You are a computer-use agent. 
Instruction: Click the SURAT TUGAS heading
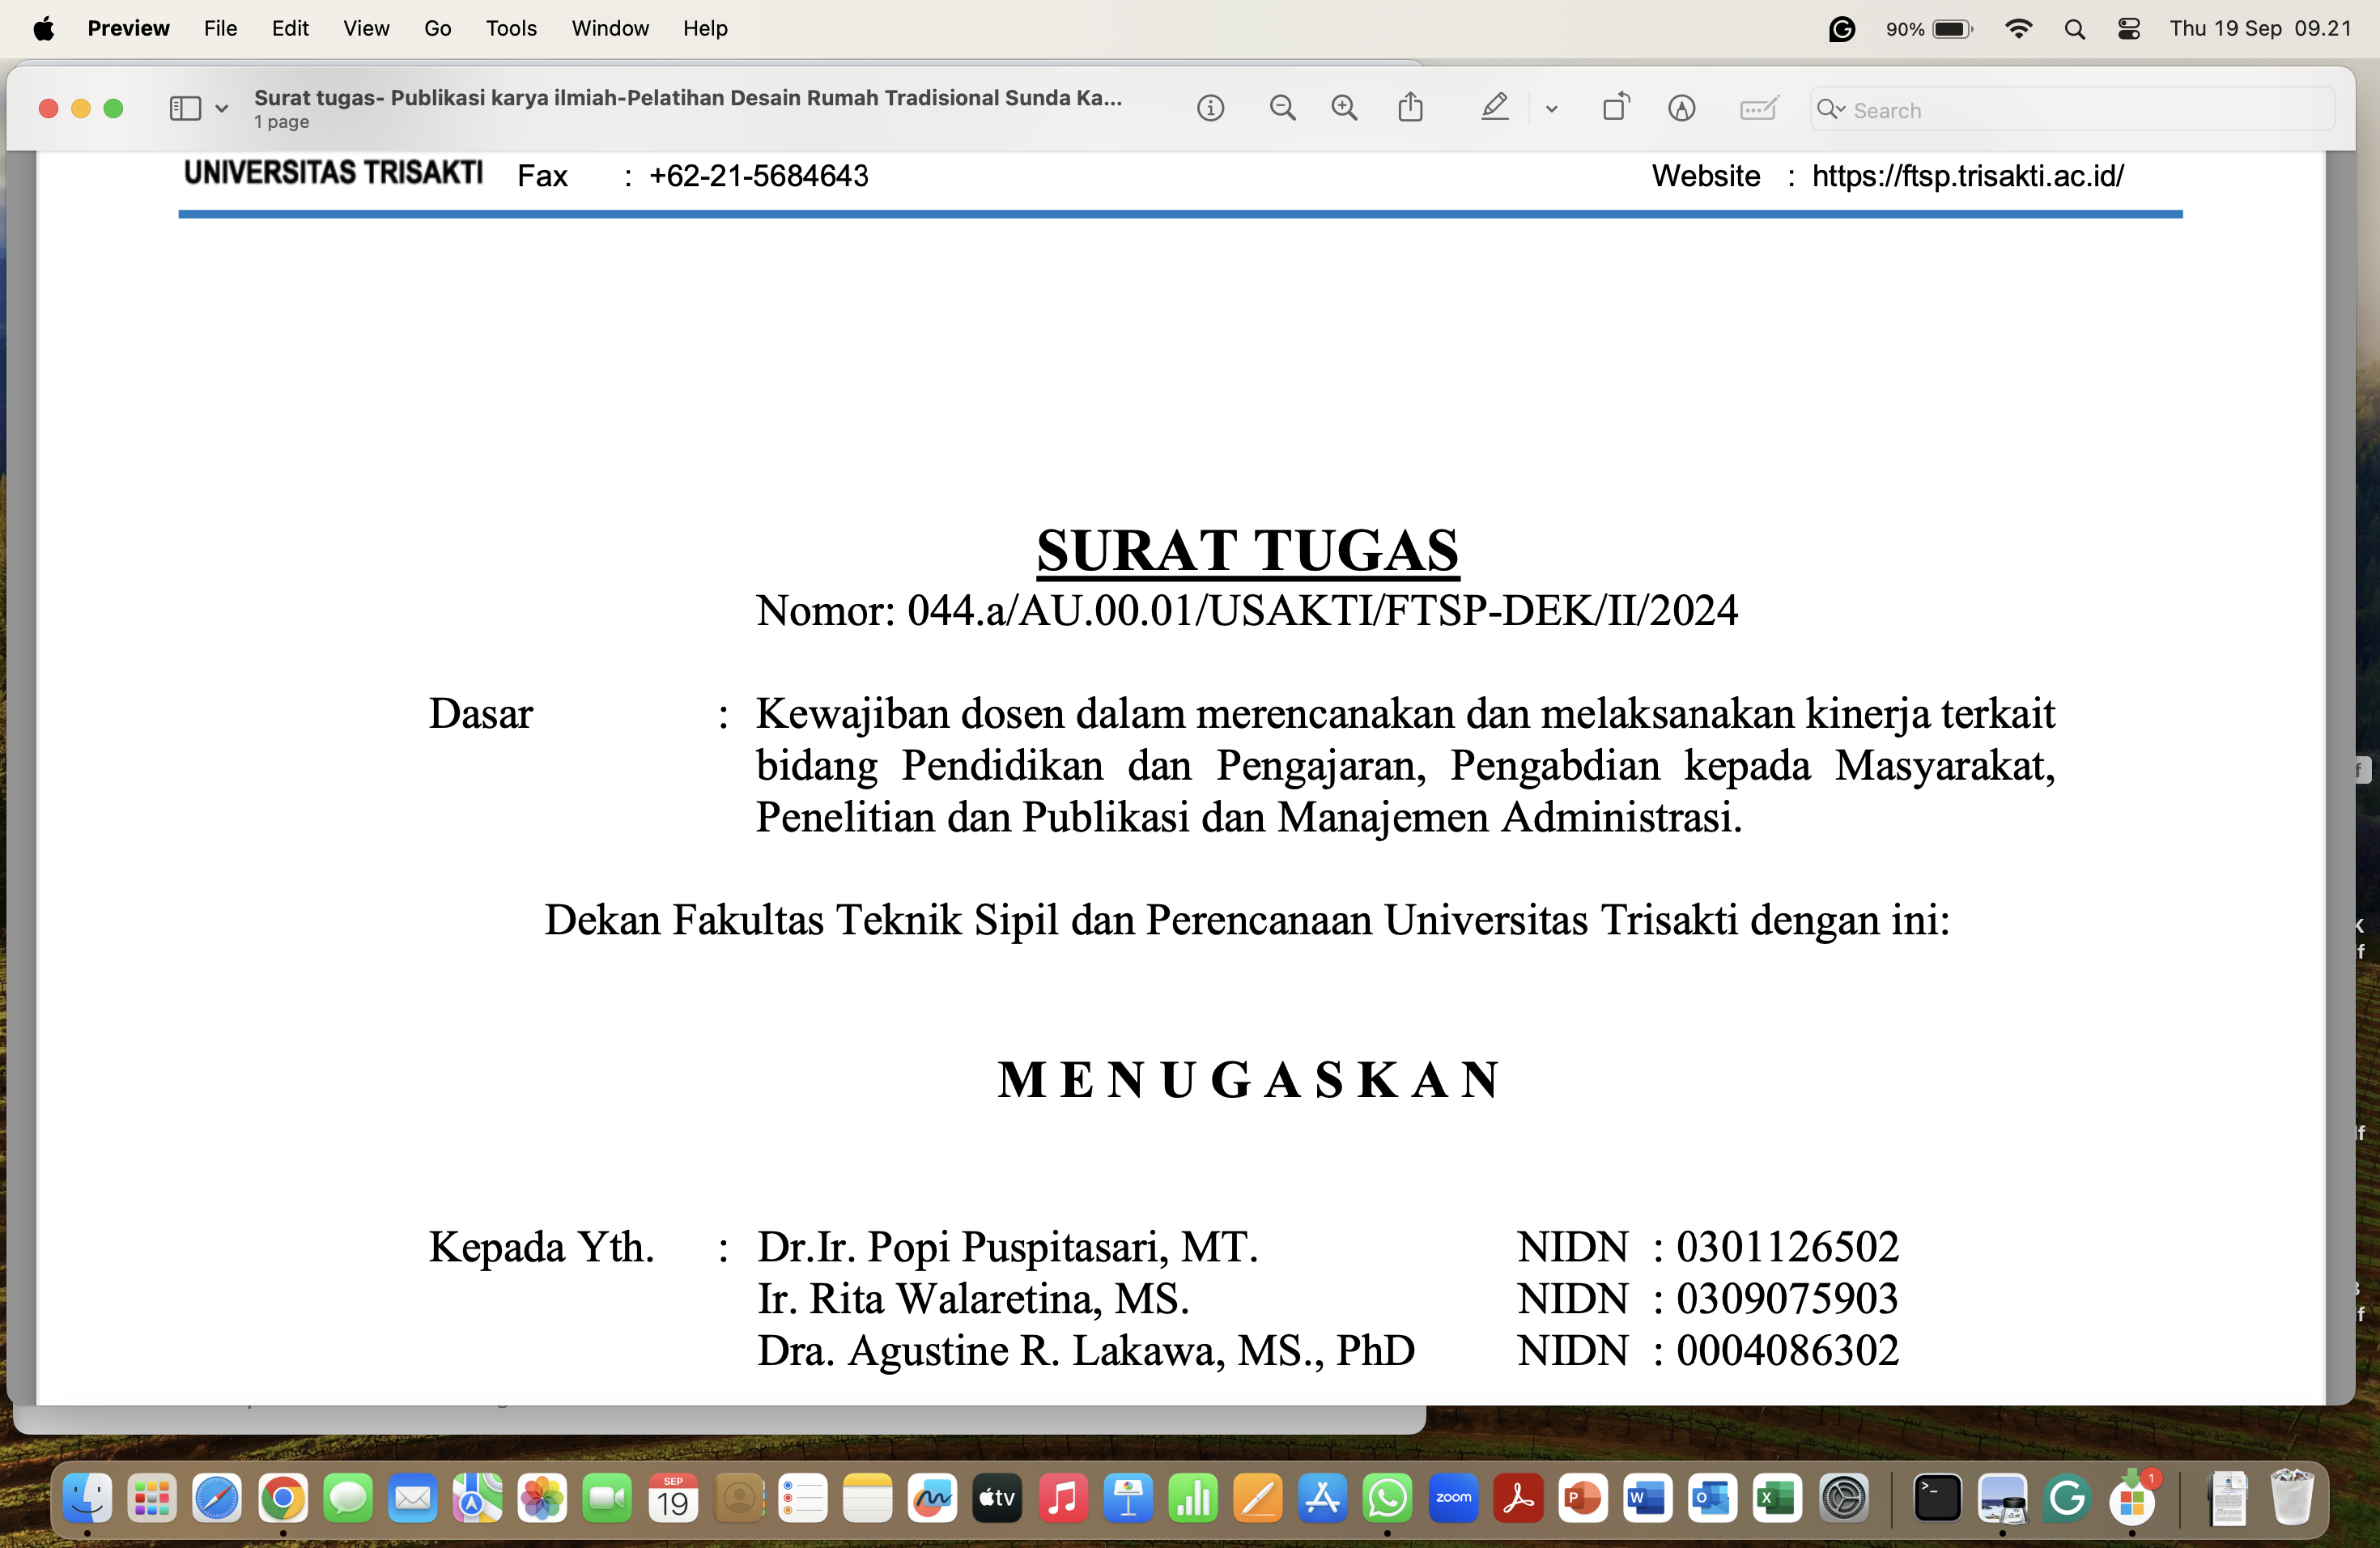pyautogui.click(x=1247, y=551)
